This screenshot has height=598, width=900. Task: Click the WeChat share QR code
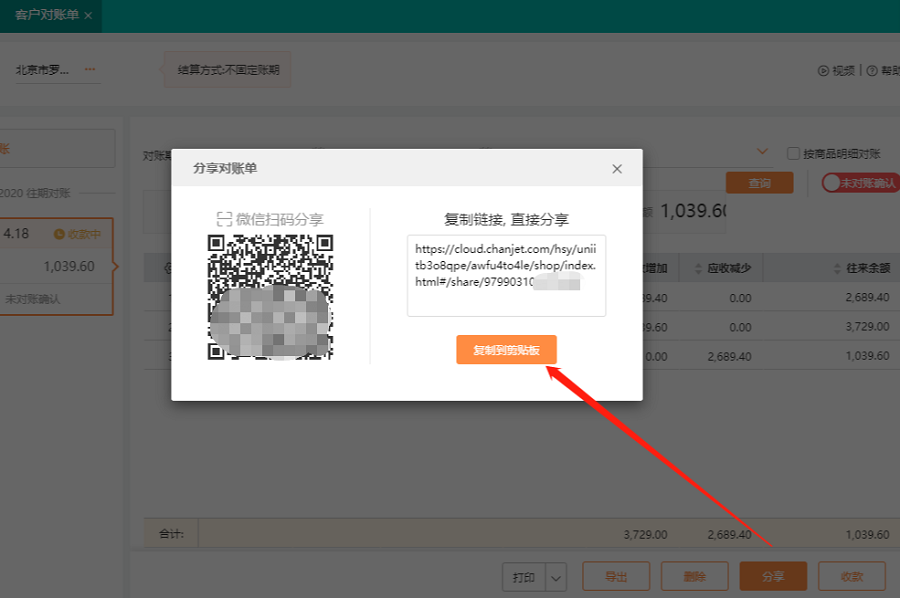click(270, 297)
